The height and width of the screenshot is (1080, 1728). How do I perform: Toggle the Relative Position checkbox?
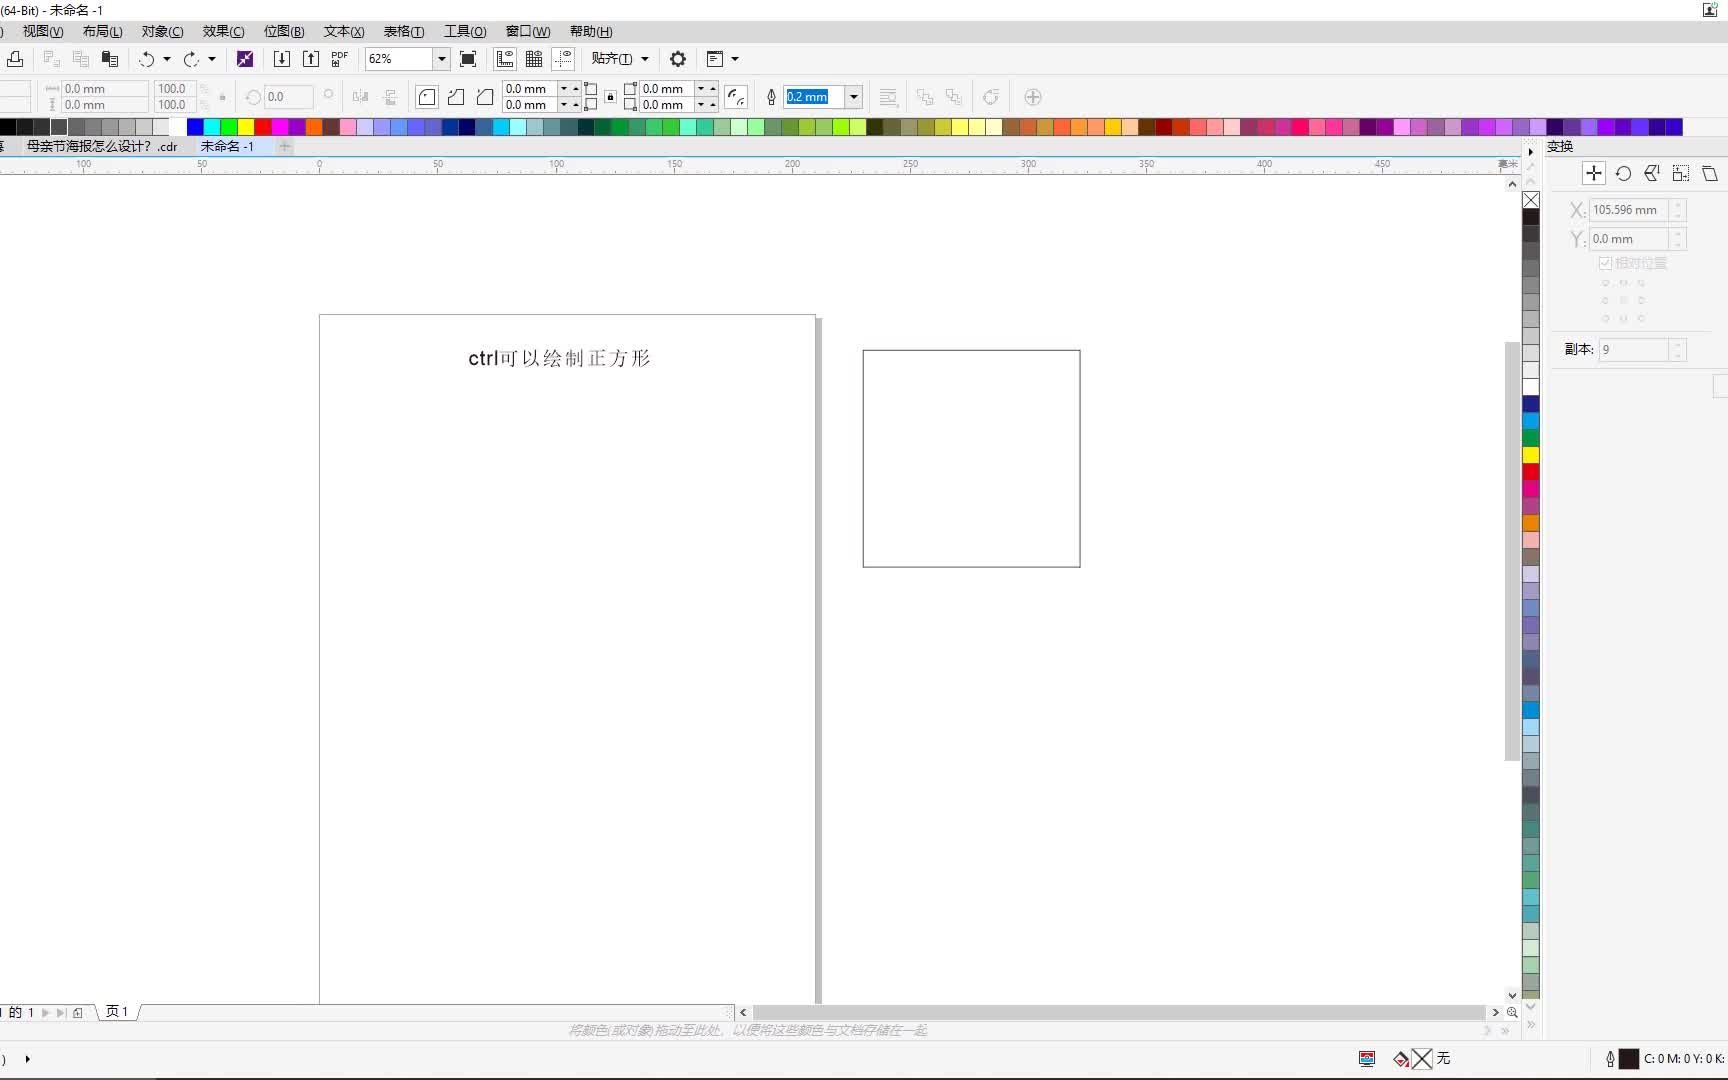point(1605,263)
